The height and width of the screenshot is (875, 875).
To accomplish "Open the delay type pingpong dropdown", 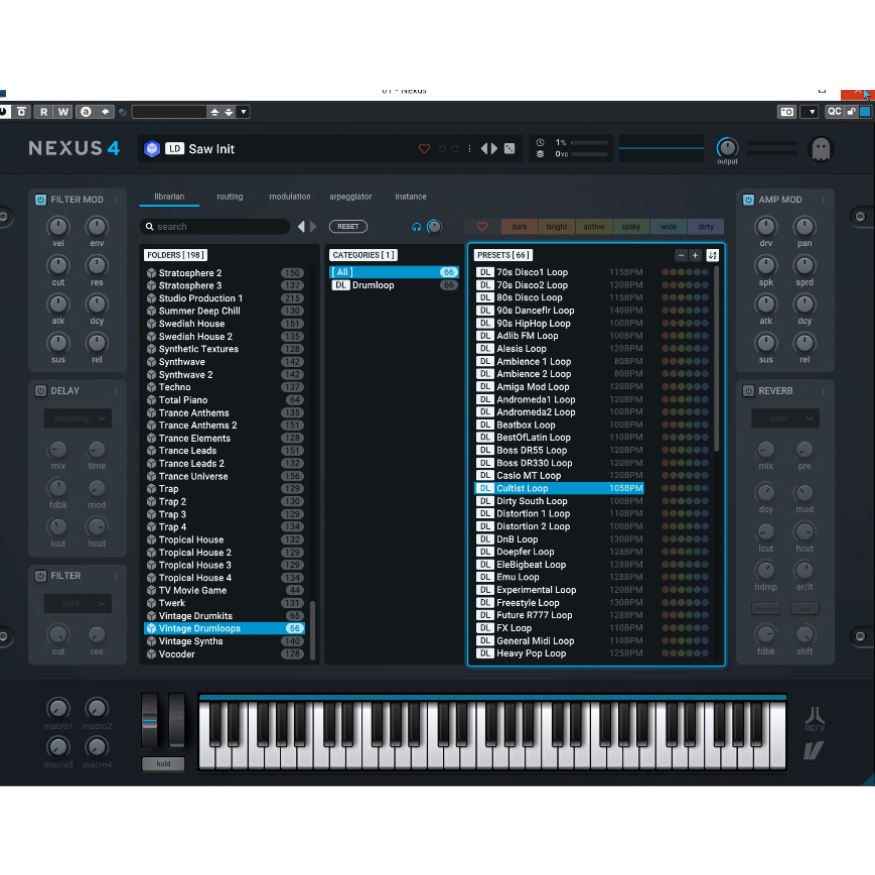I will (x=77, y=419).
